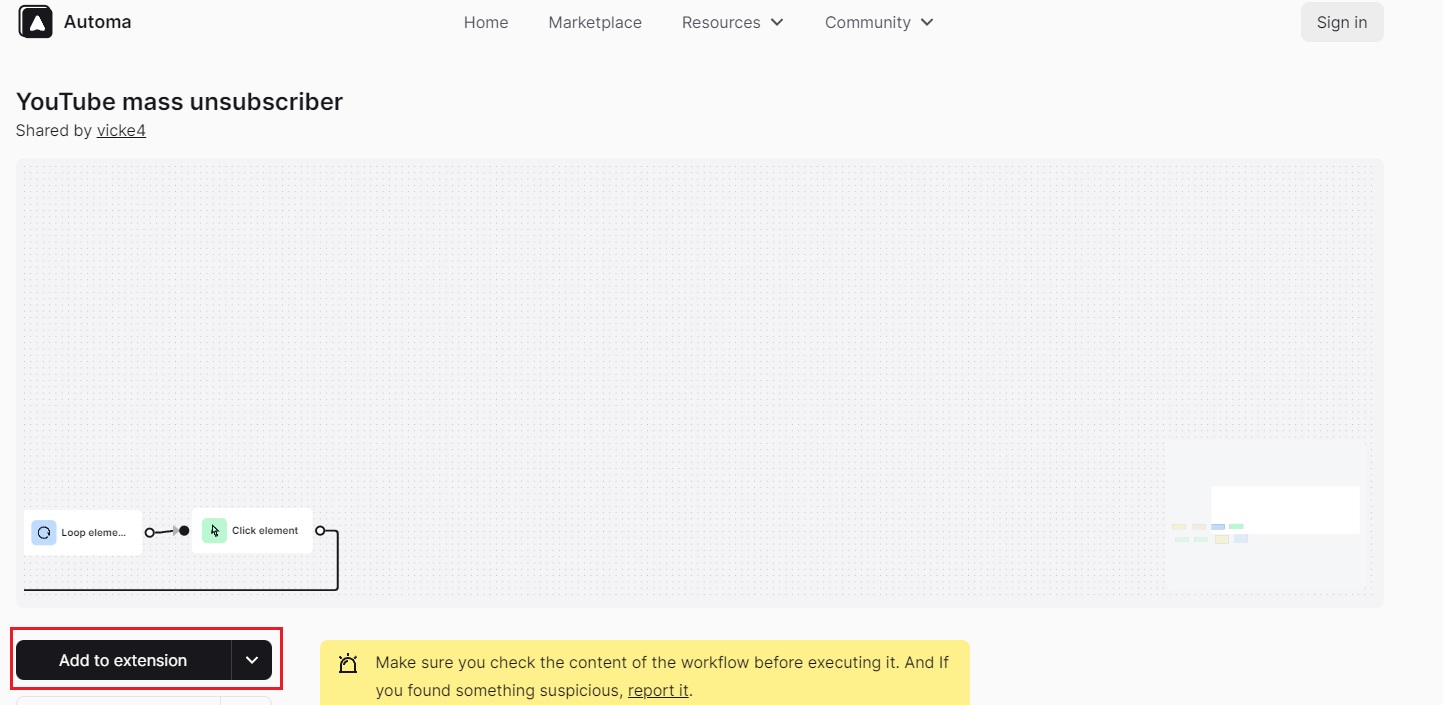Click the Sign in button
Image resolution: width=1443 pixels, height=705 pixels.
tap(1342, 22)
